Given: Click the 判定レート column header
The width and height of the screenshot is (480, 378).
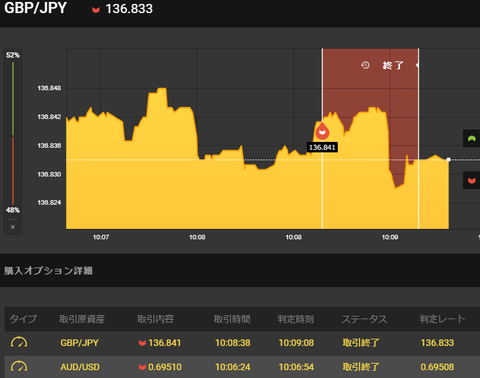Looking at the screenshot, I should click(x=442, y=319).
